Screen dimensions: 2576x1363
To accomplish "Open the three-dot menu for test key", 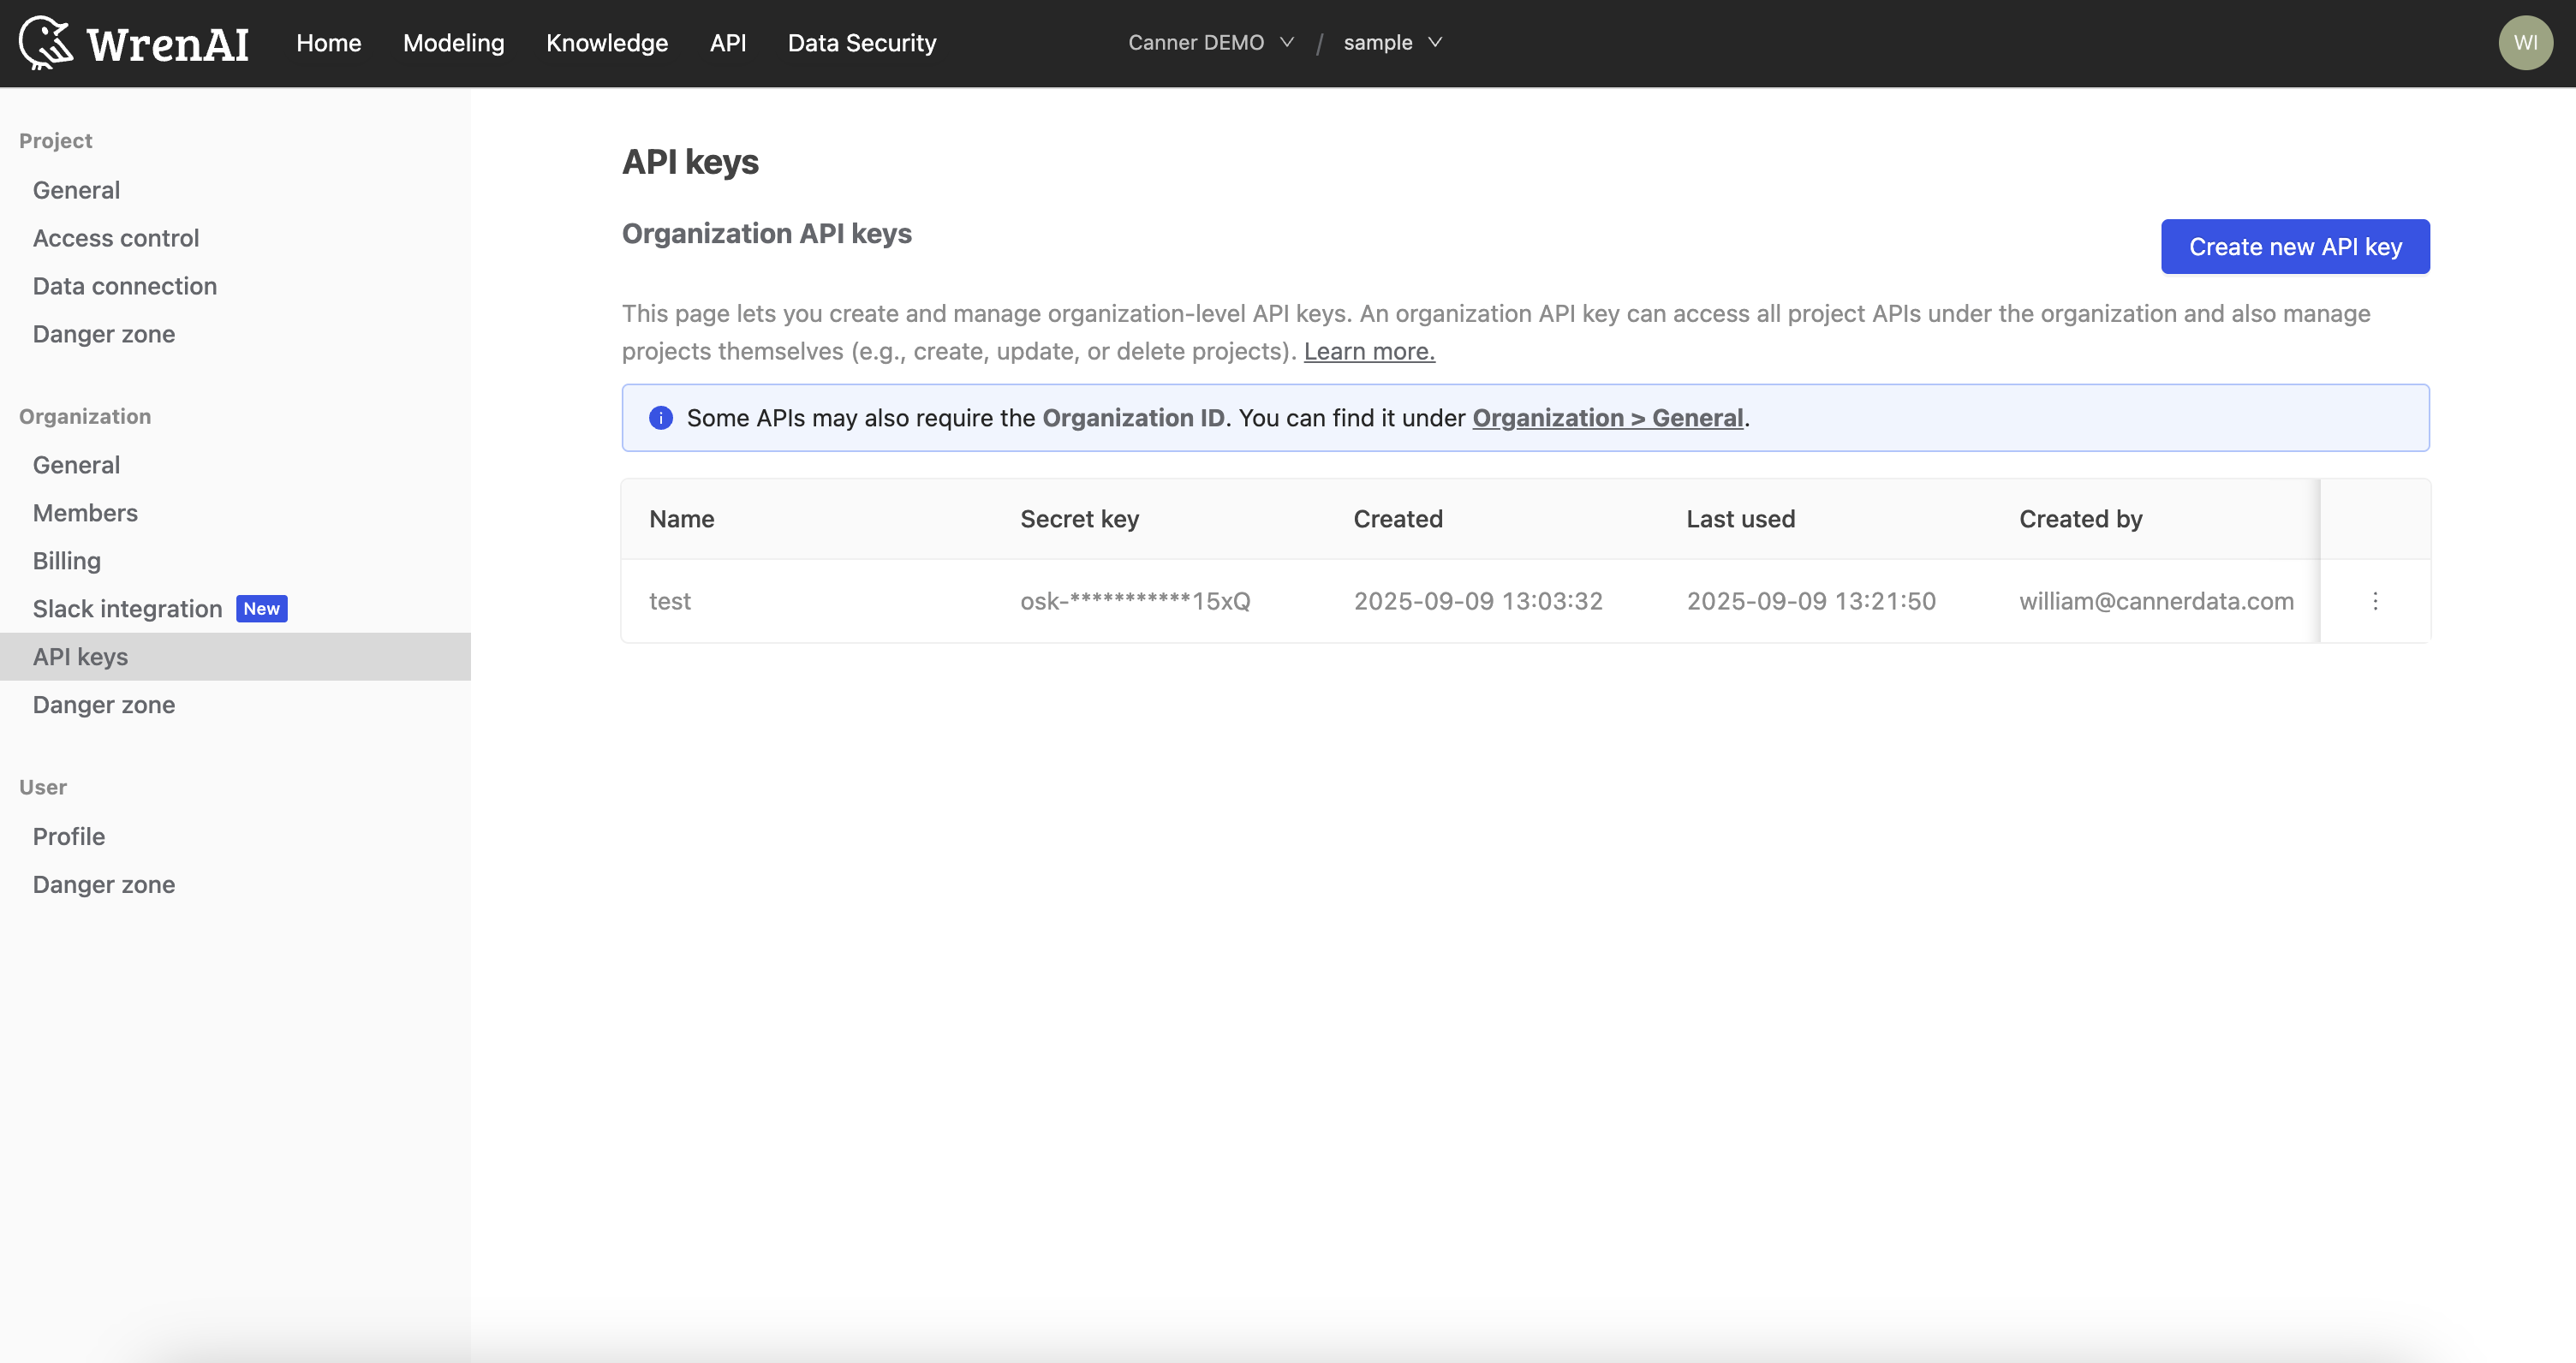I will pyautogui.click(x=2375, y=601).
